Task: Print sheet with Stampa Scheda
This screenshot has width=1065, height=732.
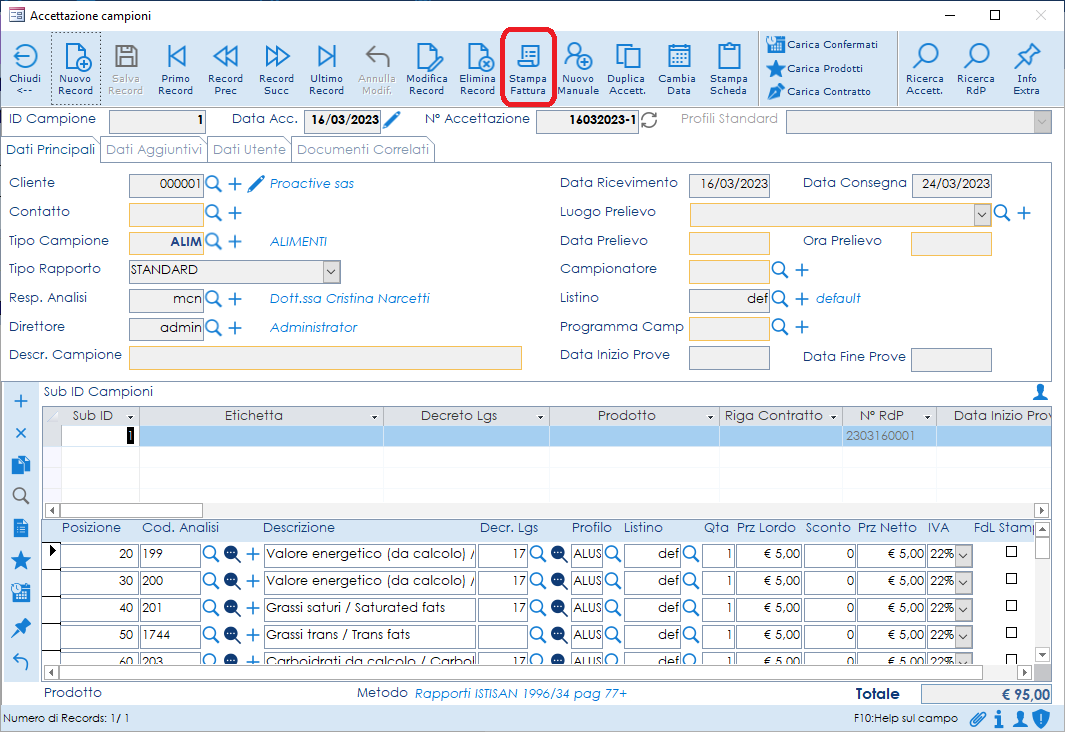Action: click(x=729, y=69)
